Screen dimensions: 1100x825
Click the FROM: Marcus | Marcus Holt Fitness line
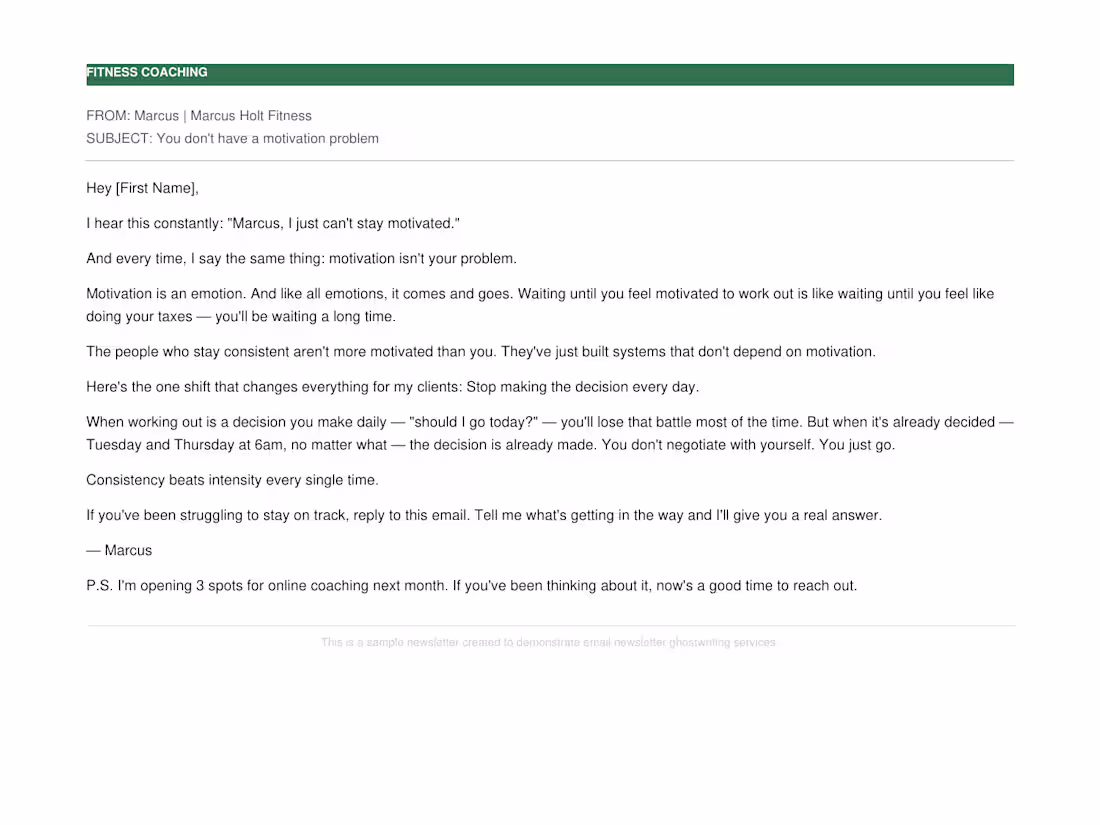click(199, 116)
